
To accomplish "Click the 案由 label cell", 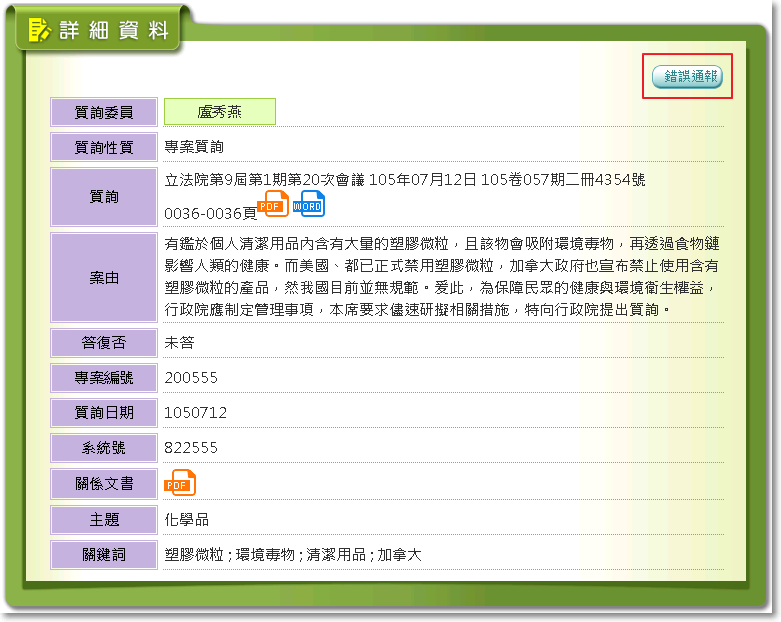I will pyautogui.click(x=104, y=277).
